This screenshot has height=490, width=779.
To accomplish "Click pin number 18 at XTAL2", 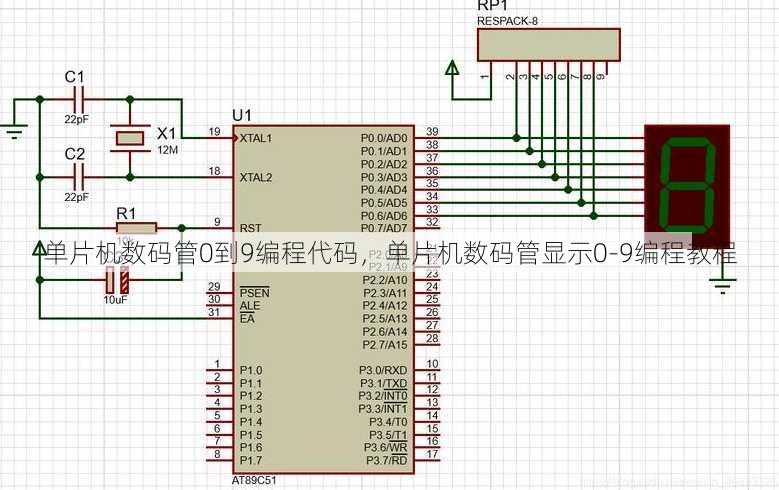I will coord(215,171).
